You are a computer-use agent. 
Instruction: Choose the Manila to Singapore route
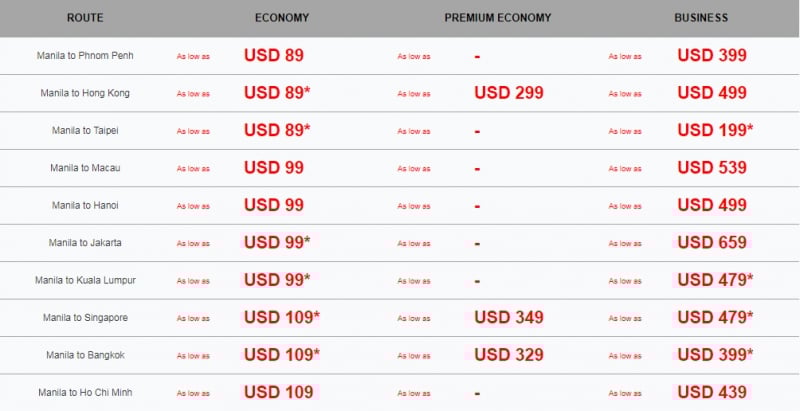[x=85, y=318]
